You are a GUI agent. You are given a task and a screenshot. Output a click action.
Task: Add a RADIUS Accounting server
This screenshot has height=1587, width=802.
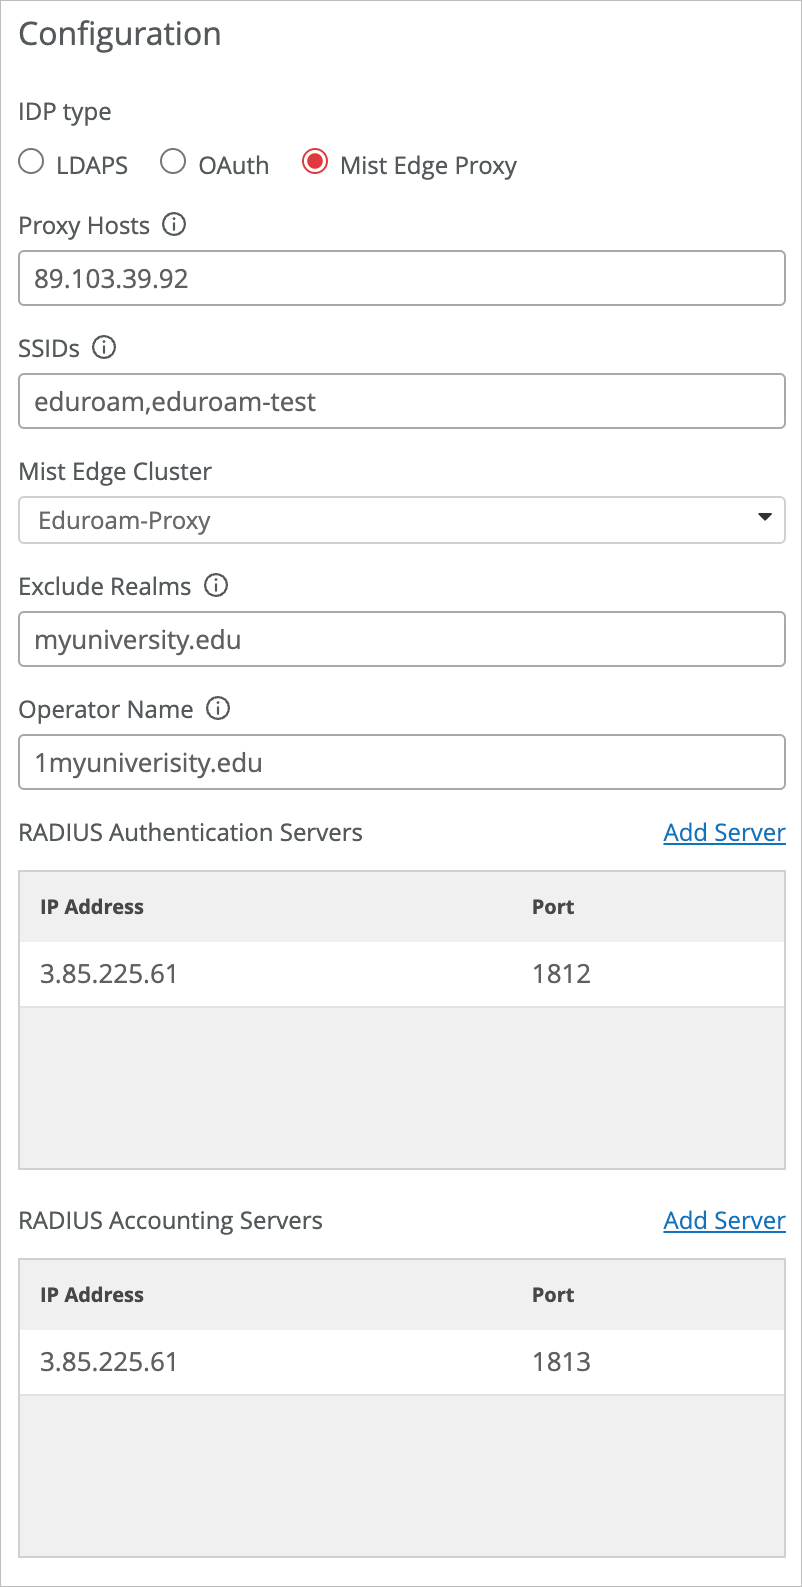tap(724, 1220)
